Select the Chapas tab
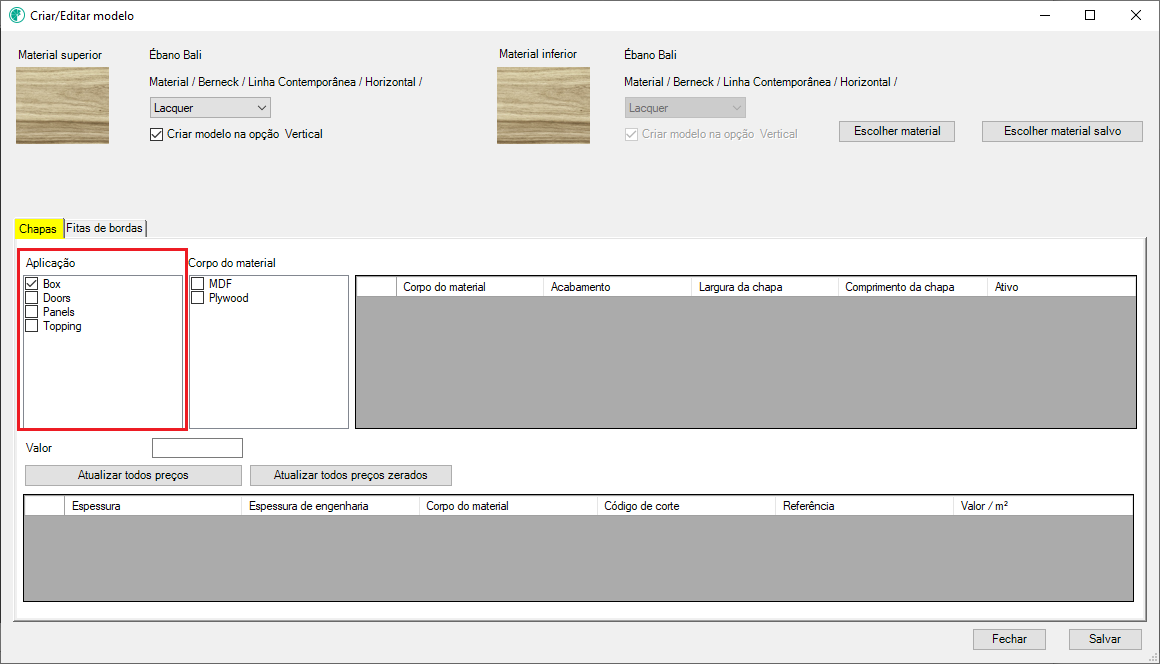The height and width of the screenshot is (664, 1160). tap(38, 229)
